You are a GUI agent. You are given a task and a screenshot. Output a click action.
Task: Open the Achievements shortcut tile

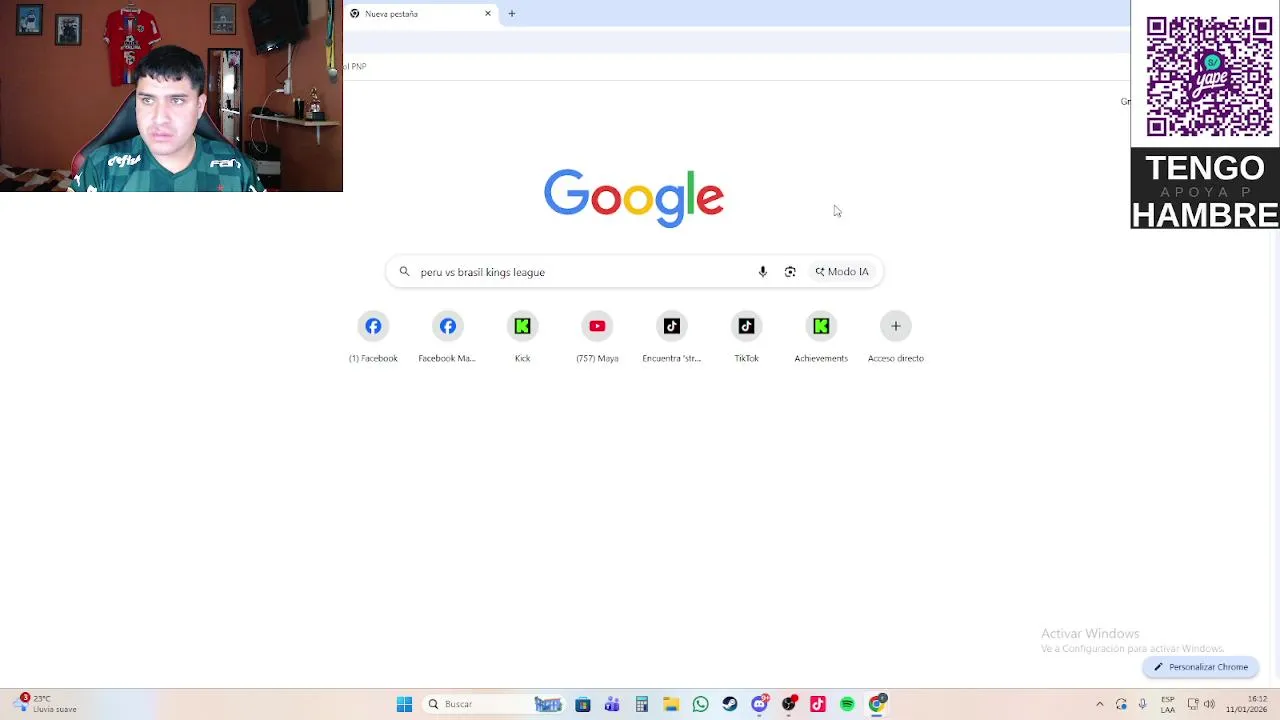coord(821,337)
